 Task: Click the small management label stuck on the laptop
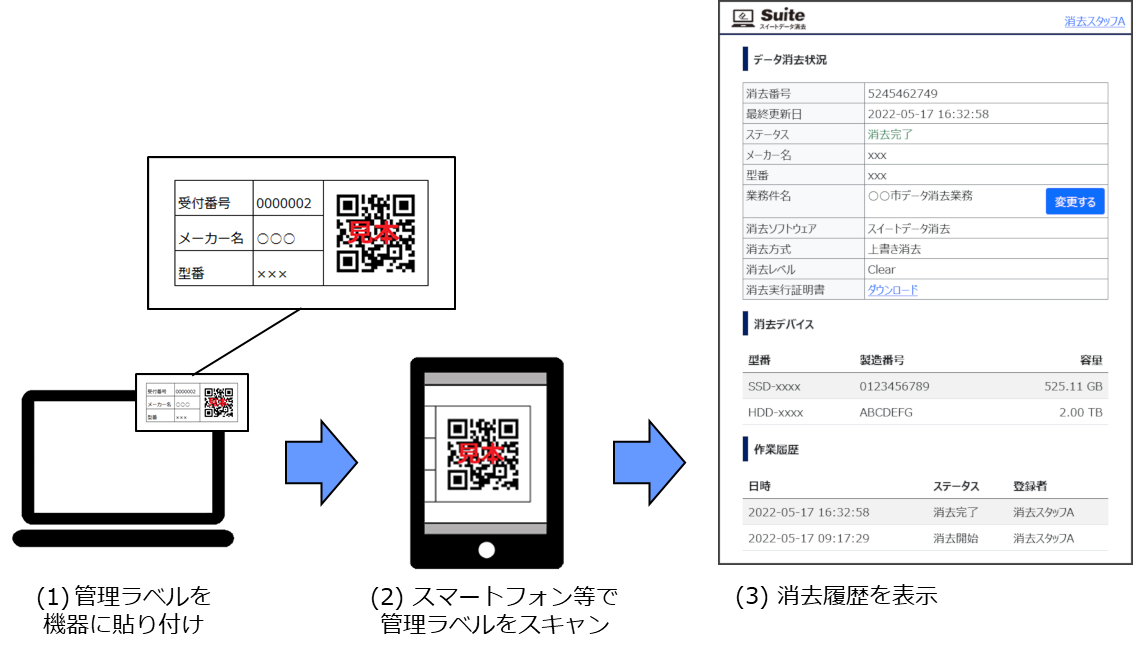[x=192, y=403]
